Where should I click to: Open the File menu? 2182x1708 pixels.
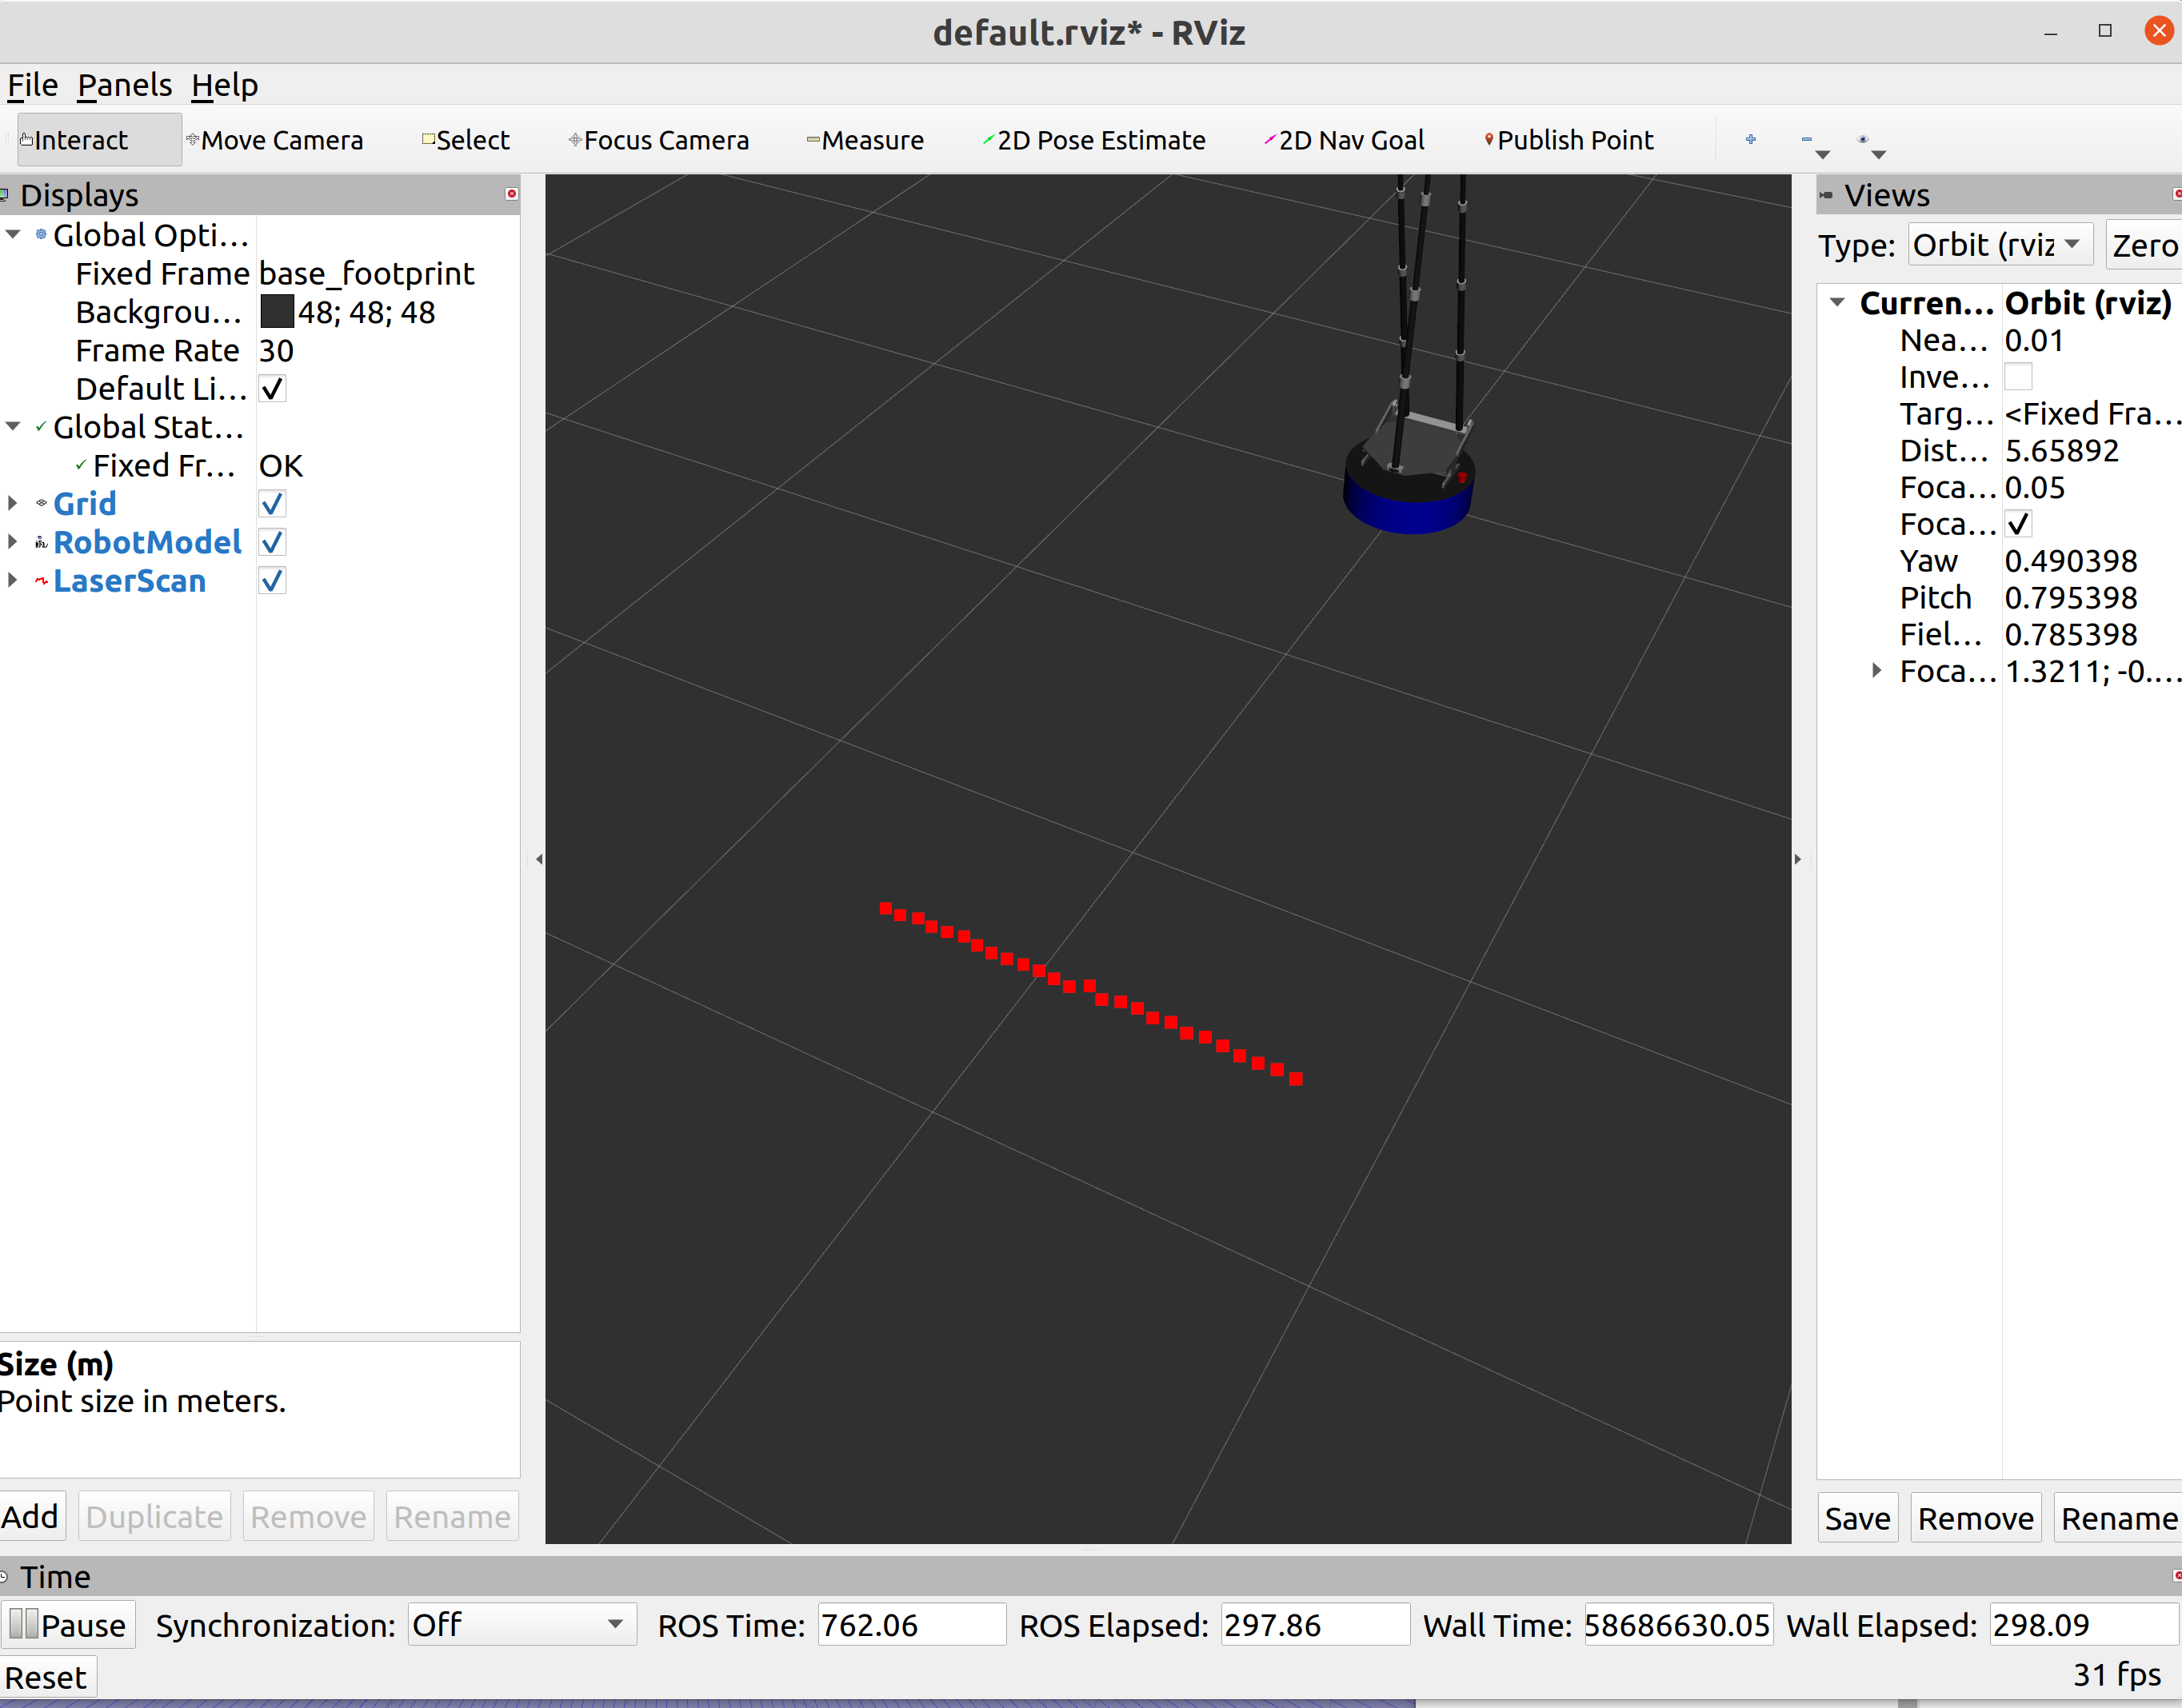(32, 85)
